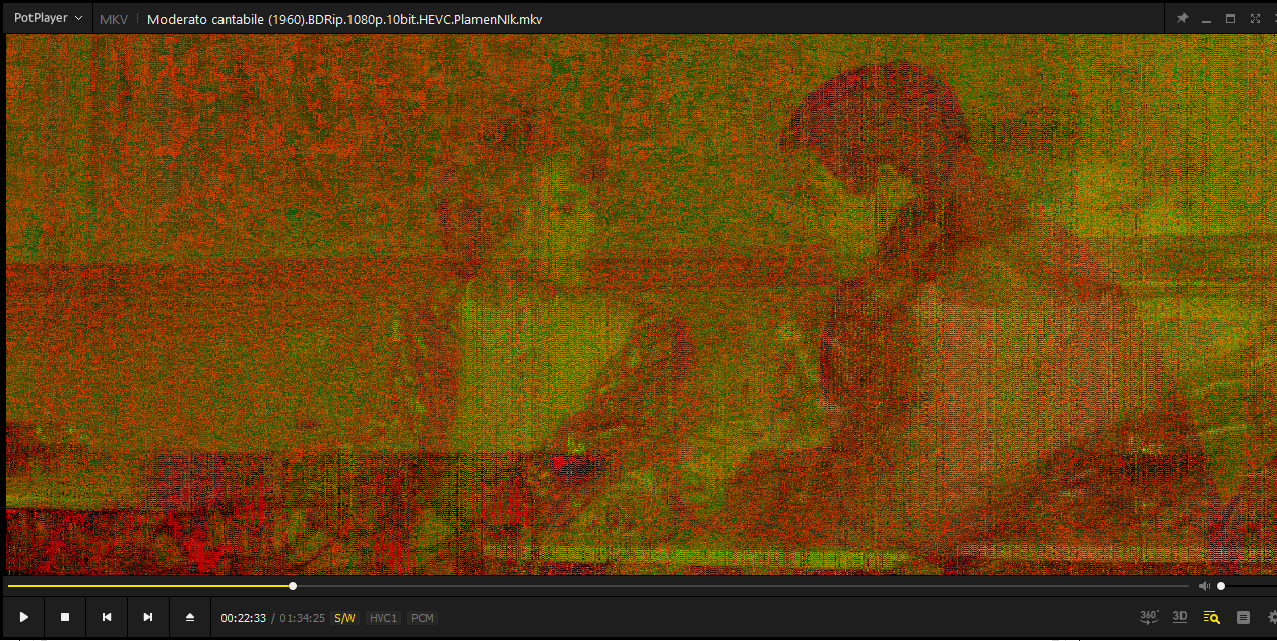
Task: Mute audio with the speaker icon
Action: 1204,586
